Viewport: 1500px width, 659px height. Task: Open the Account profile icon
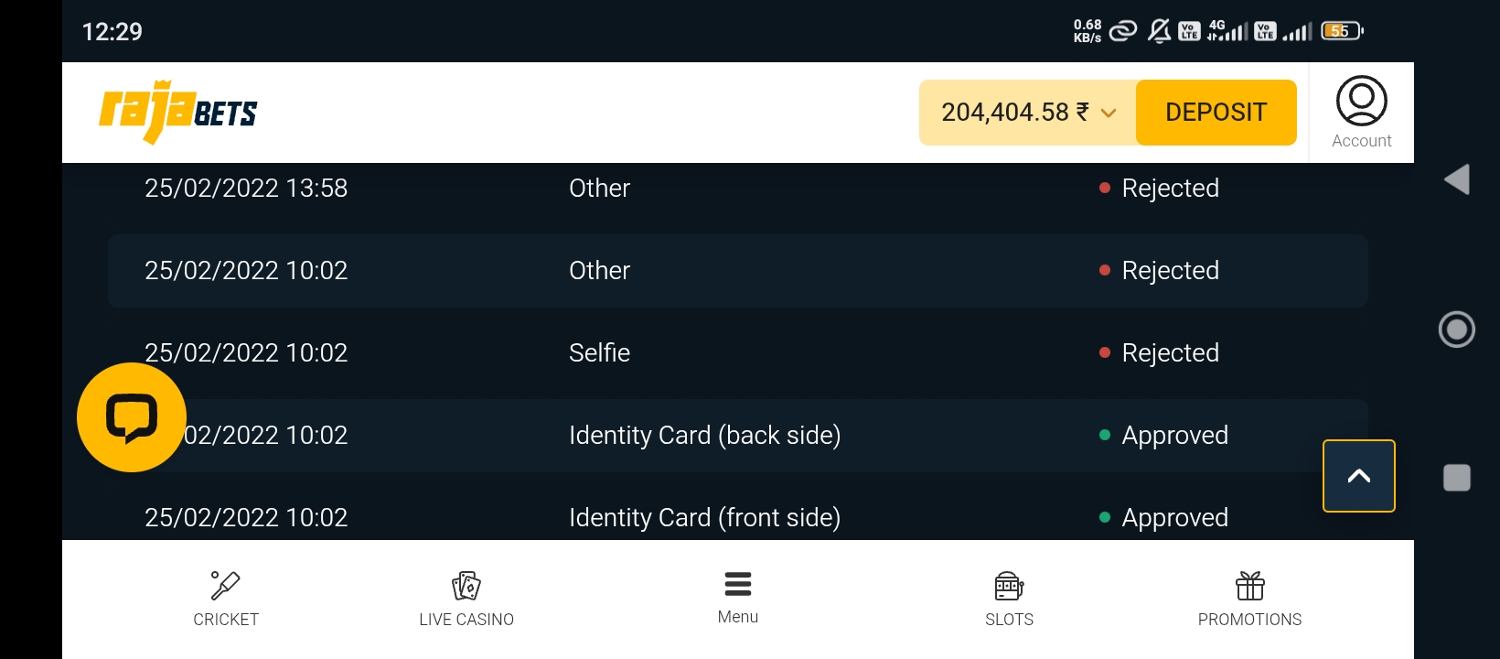coord(1361,101)
